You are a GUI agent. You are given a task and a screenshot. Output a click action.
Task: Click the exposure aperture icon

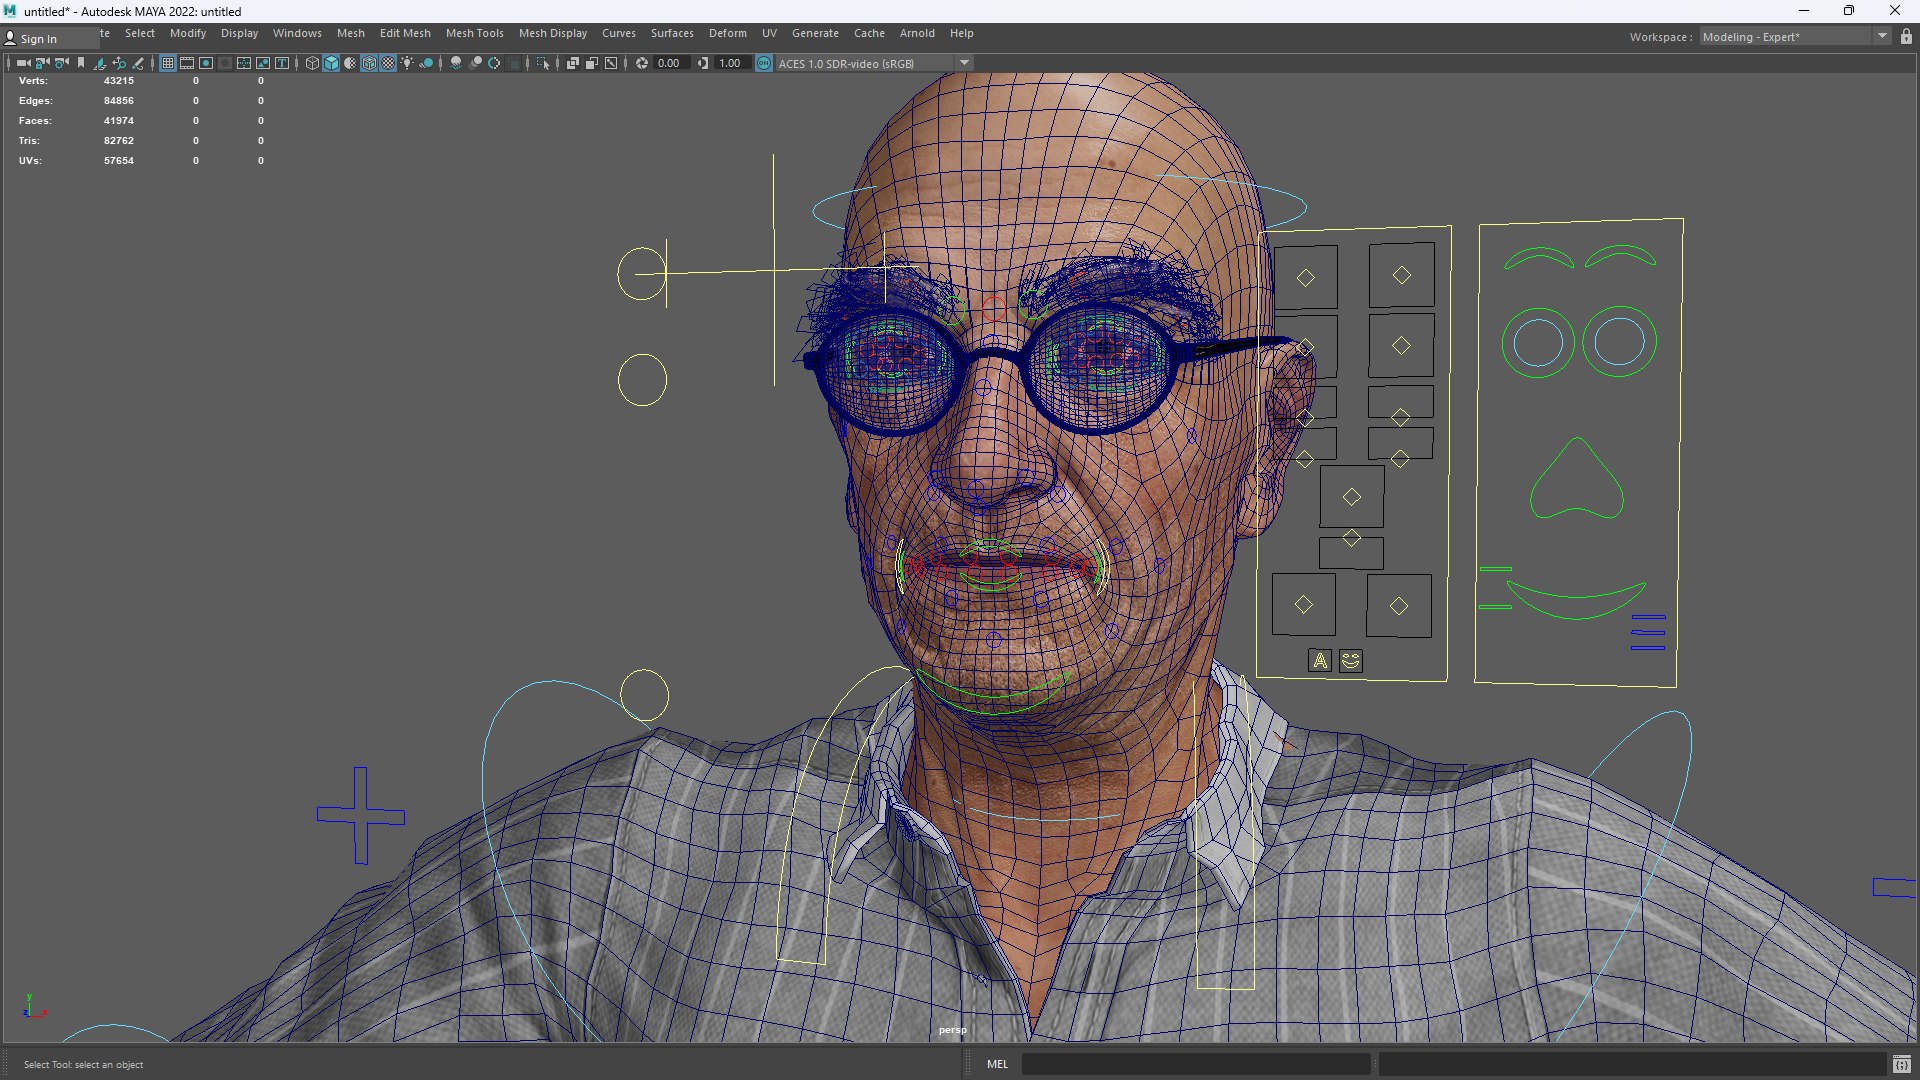coord(642,63)
